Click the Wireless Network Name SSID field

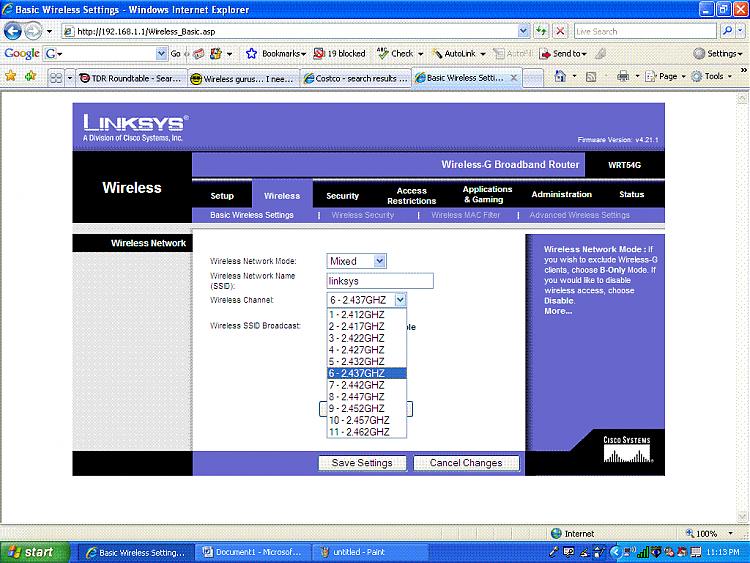[379, 281]
